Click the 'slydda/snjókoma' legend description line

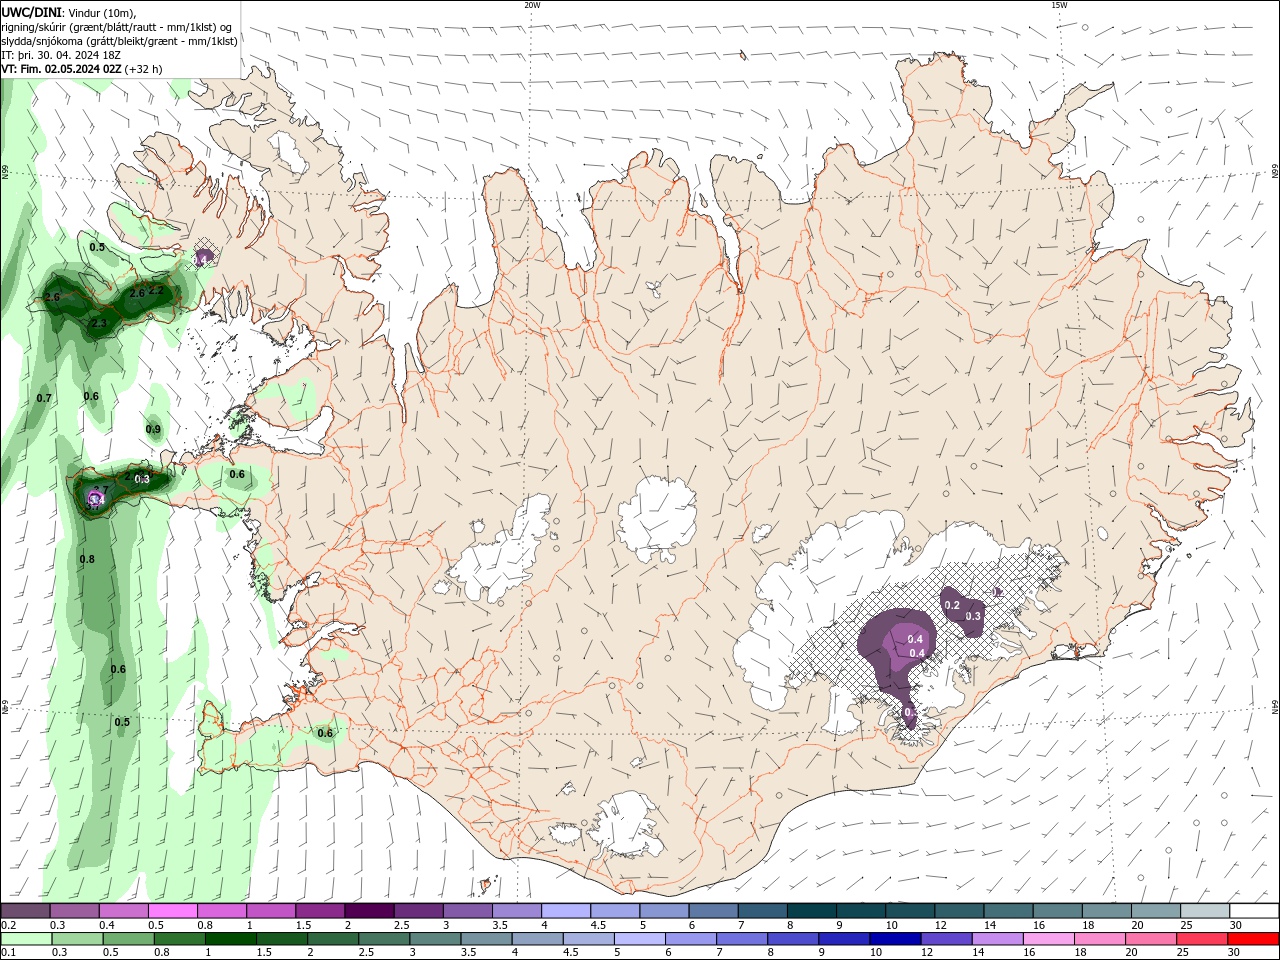119,41
